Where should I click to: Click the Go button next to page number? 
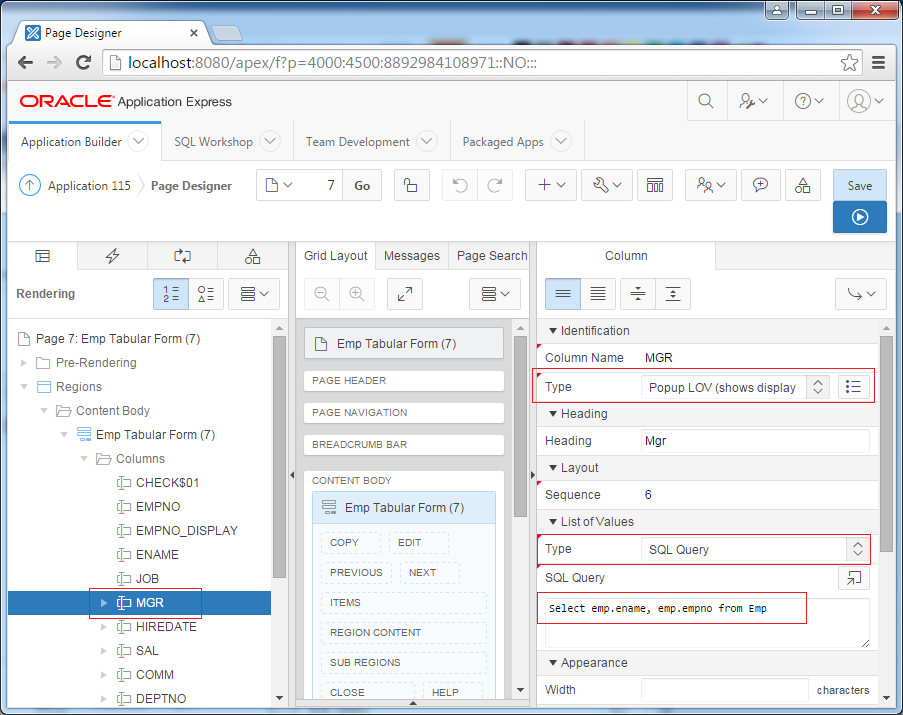coord(362,185)
